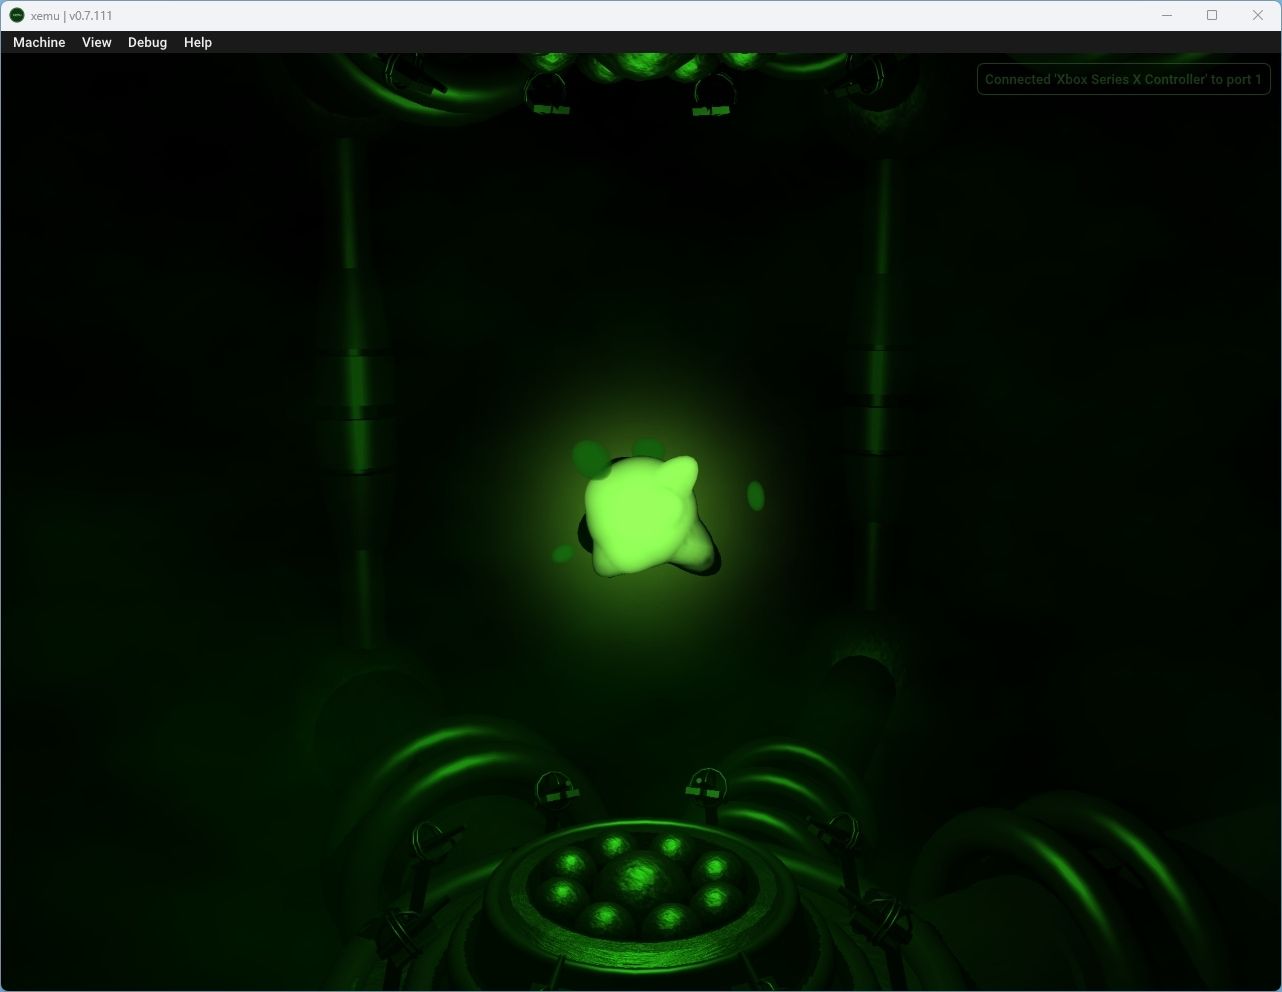The width and height of the screenshot is (1282, 992).
Task: Maximize the xemu emulator window
Action: pos(1211,15)
